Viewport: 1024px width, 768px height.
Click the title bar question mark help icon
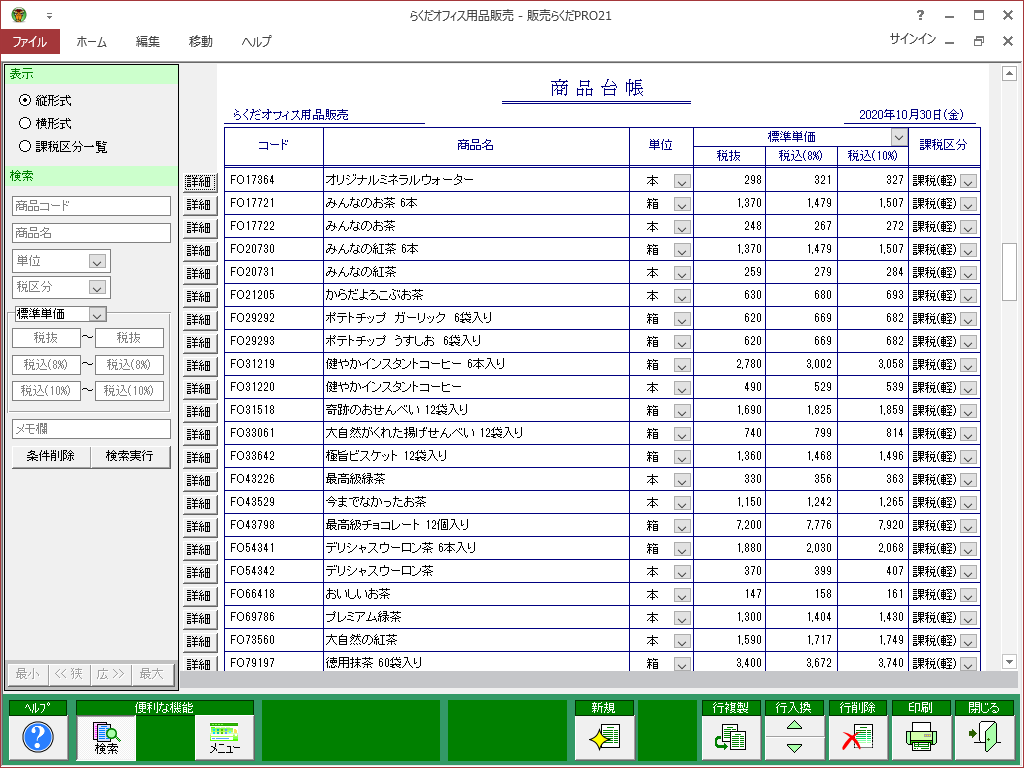920,15
